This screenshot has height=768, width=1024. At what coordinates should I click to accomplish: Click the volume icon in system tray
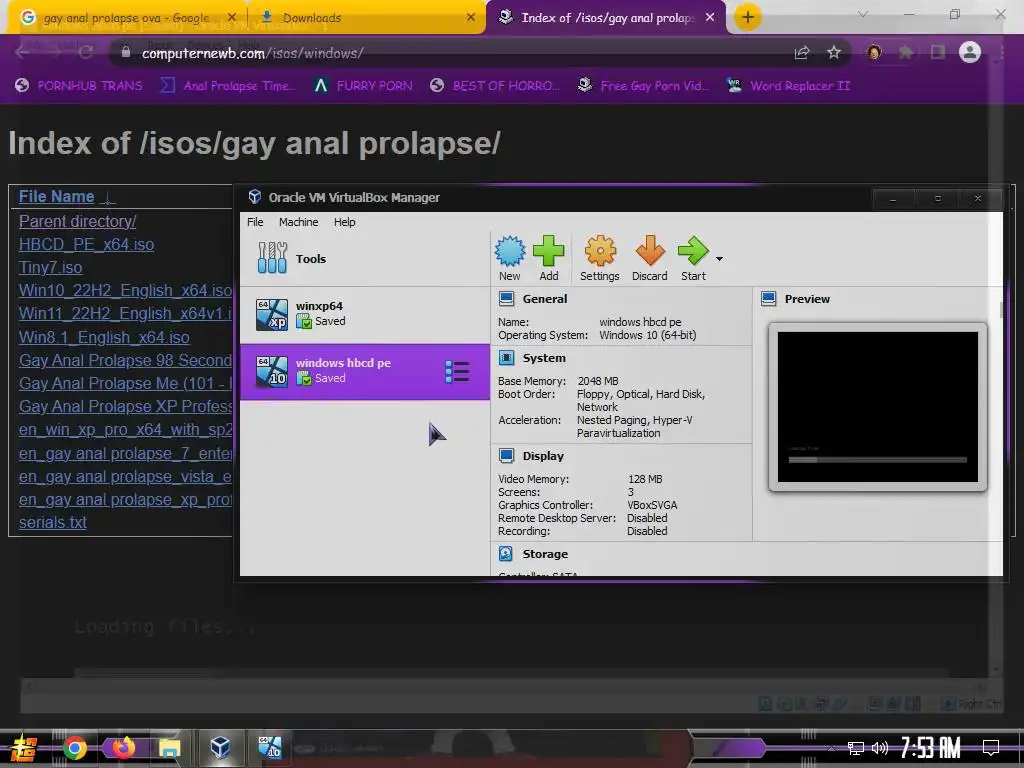pyautogui.click(x=880, y=748)
